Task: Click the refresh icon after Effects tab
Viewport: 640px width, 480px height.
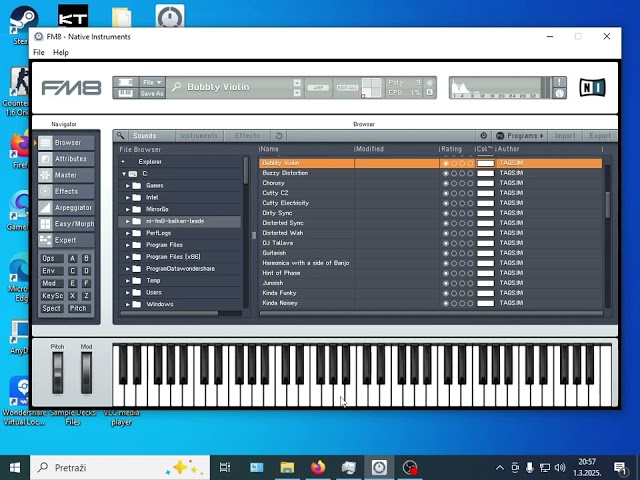Action: [x=279, y=136]
